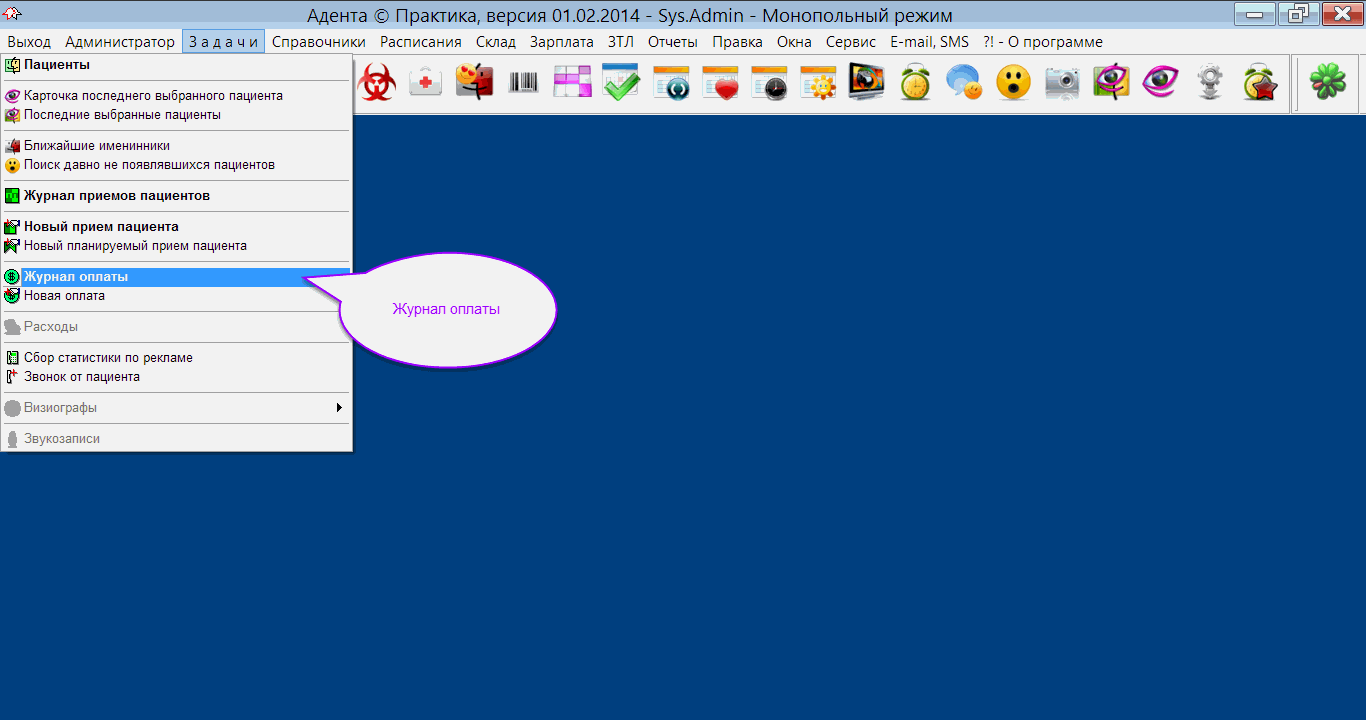Click the TV monitor toolbar icon
This screenshot has width=1366, height=720.
click(866, 83)
